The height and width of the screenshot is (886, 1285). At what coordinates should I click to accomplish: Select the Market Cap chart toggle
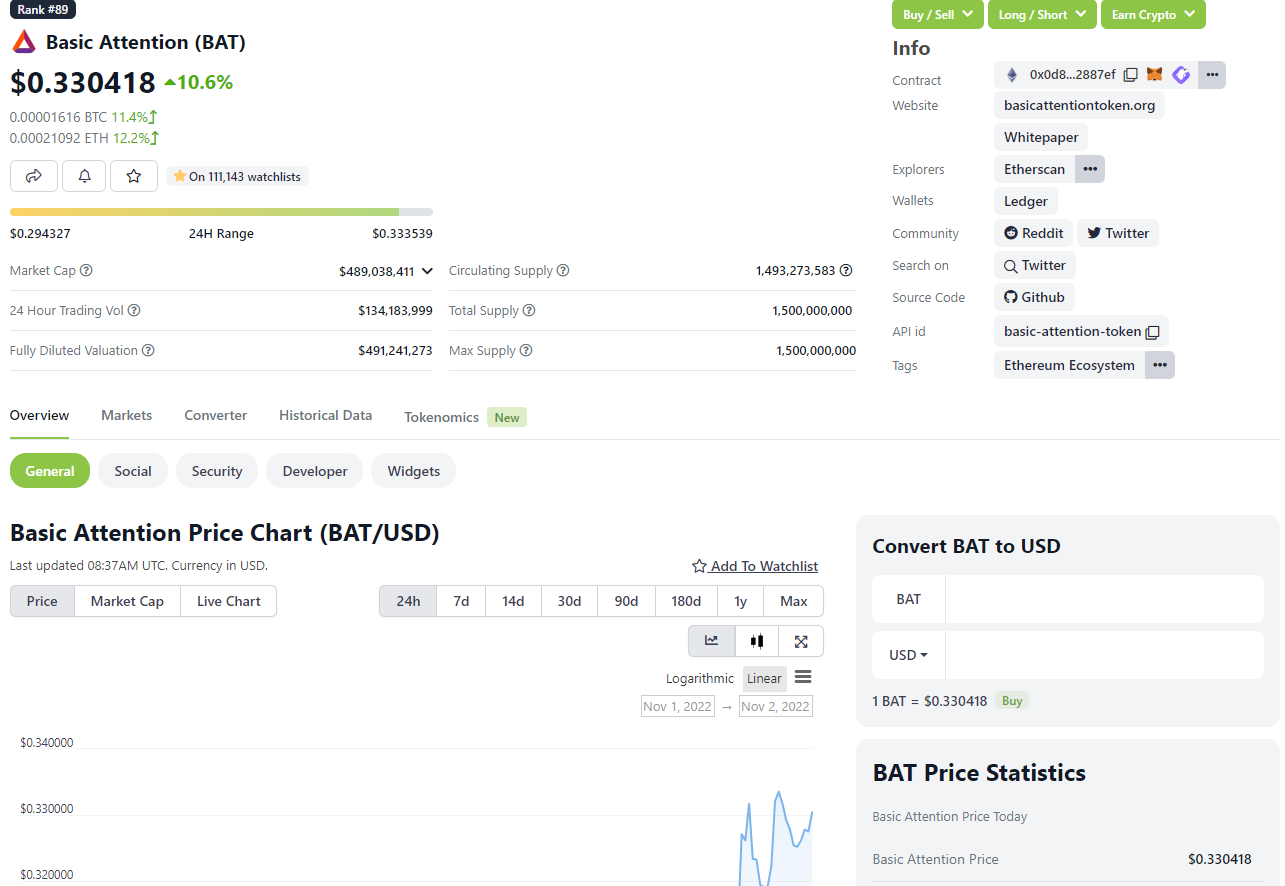pos(127,601)
